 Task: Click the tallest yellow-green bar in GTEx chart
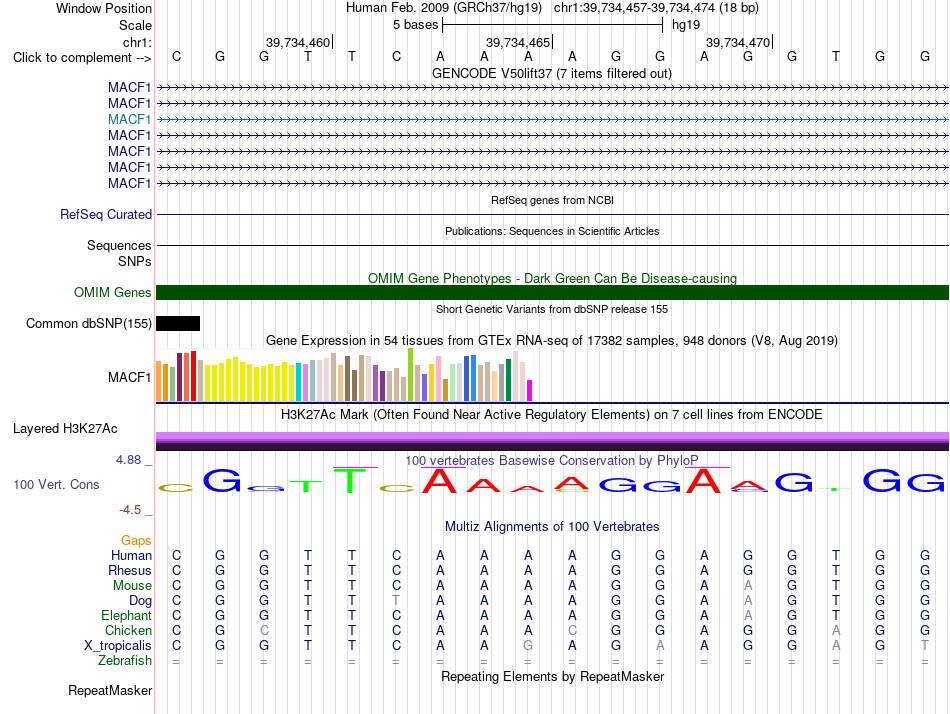click(411, 375)
